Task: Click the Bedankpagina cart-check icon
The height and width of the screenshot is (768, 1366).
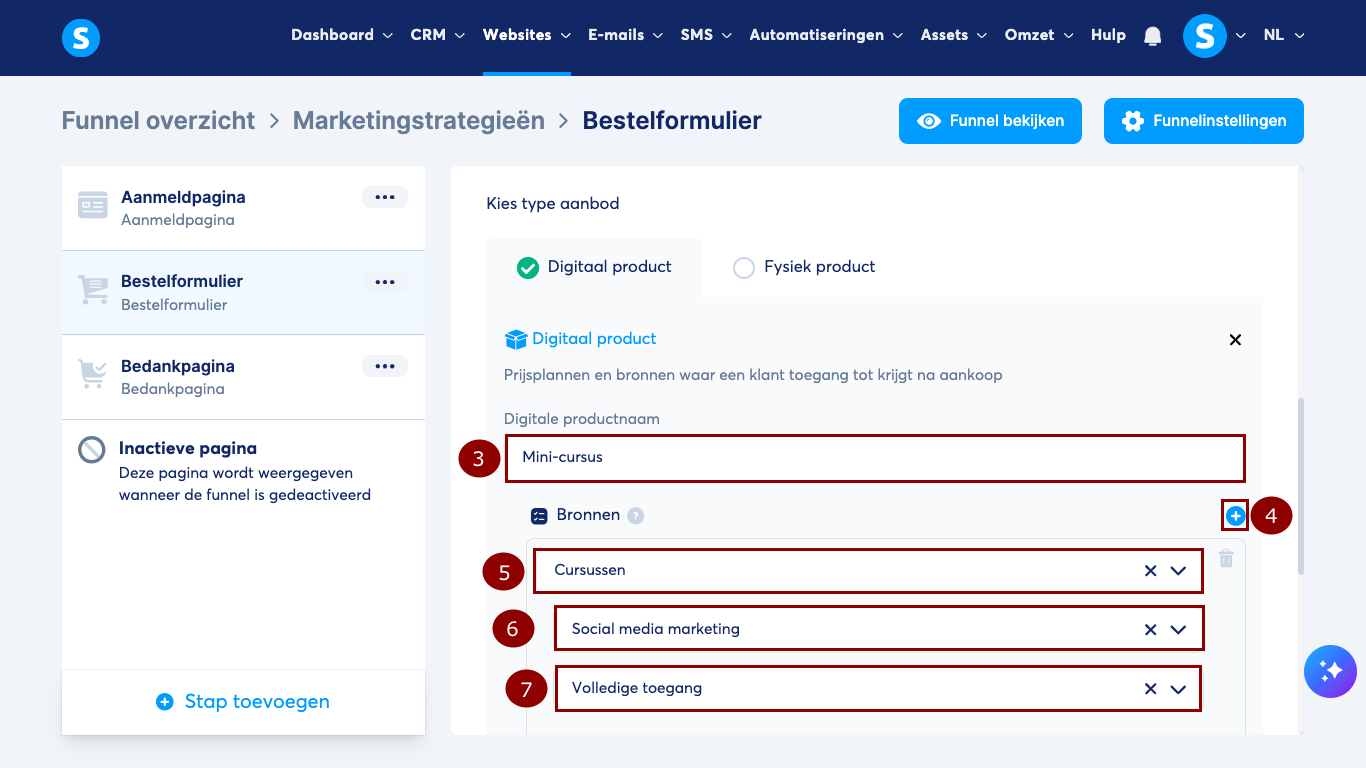Action: pyautogui.click(x=93, y=375)
